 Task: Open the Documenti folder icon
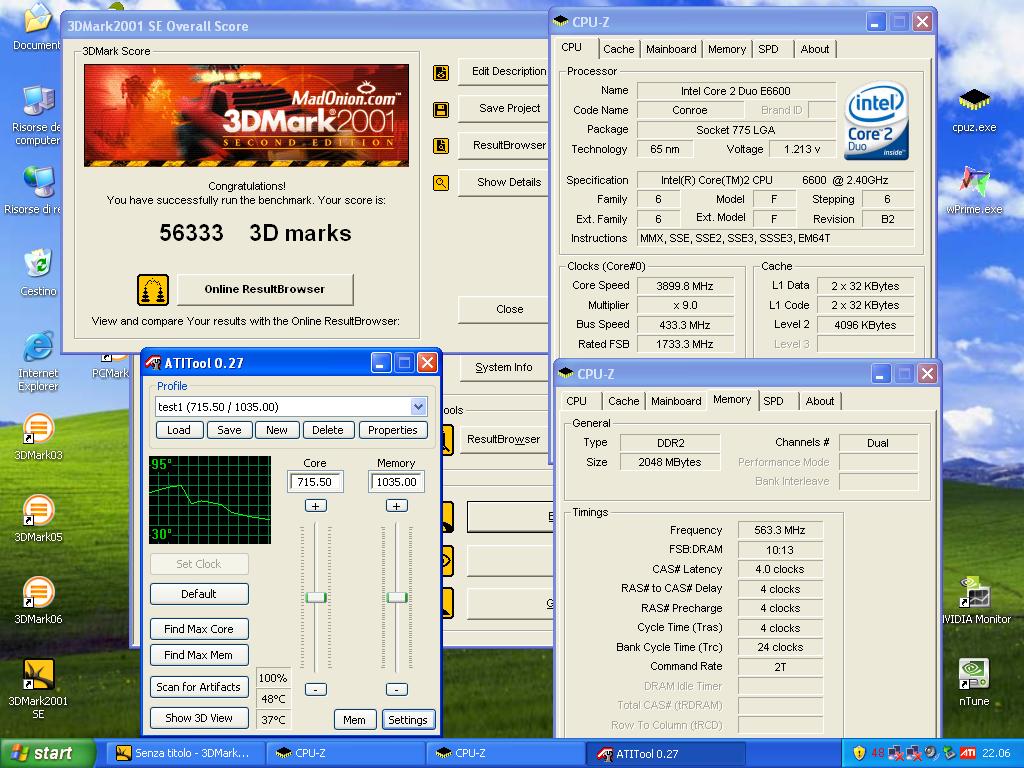[39, 19]
